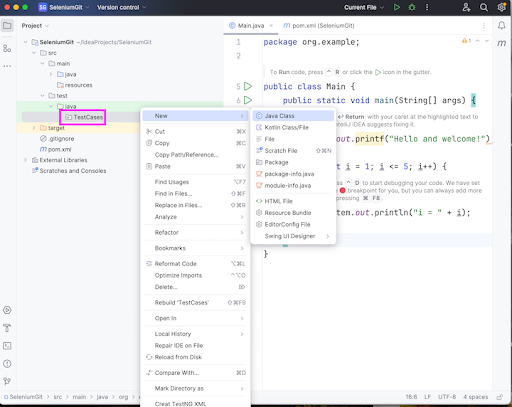This screenshot has height=407, width=512.
Task: Open the Structure tool window icon
Action: coord(7,49)
